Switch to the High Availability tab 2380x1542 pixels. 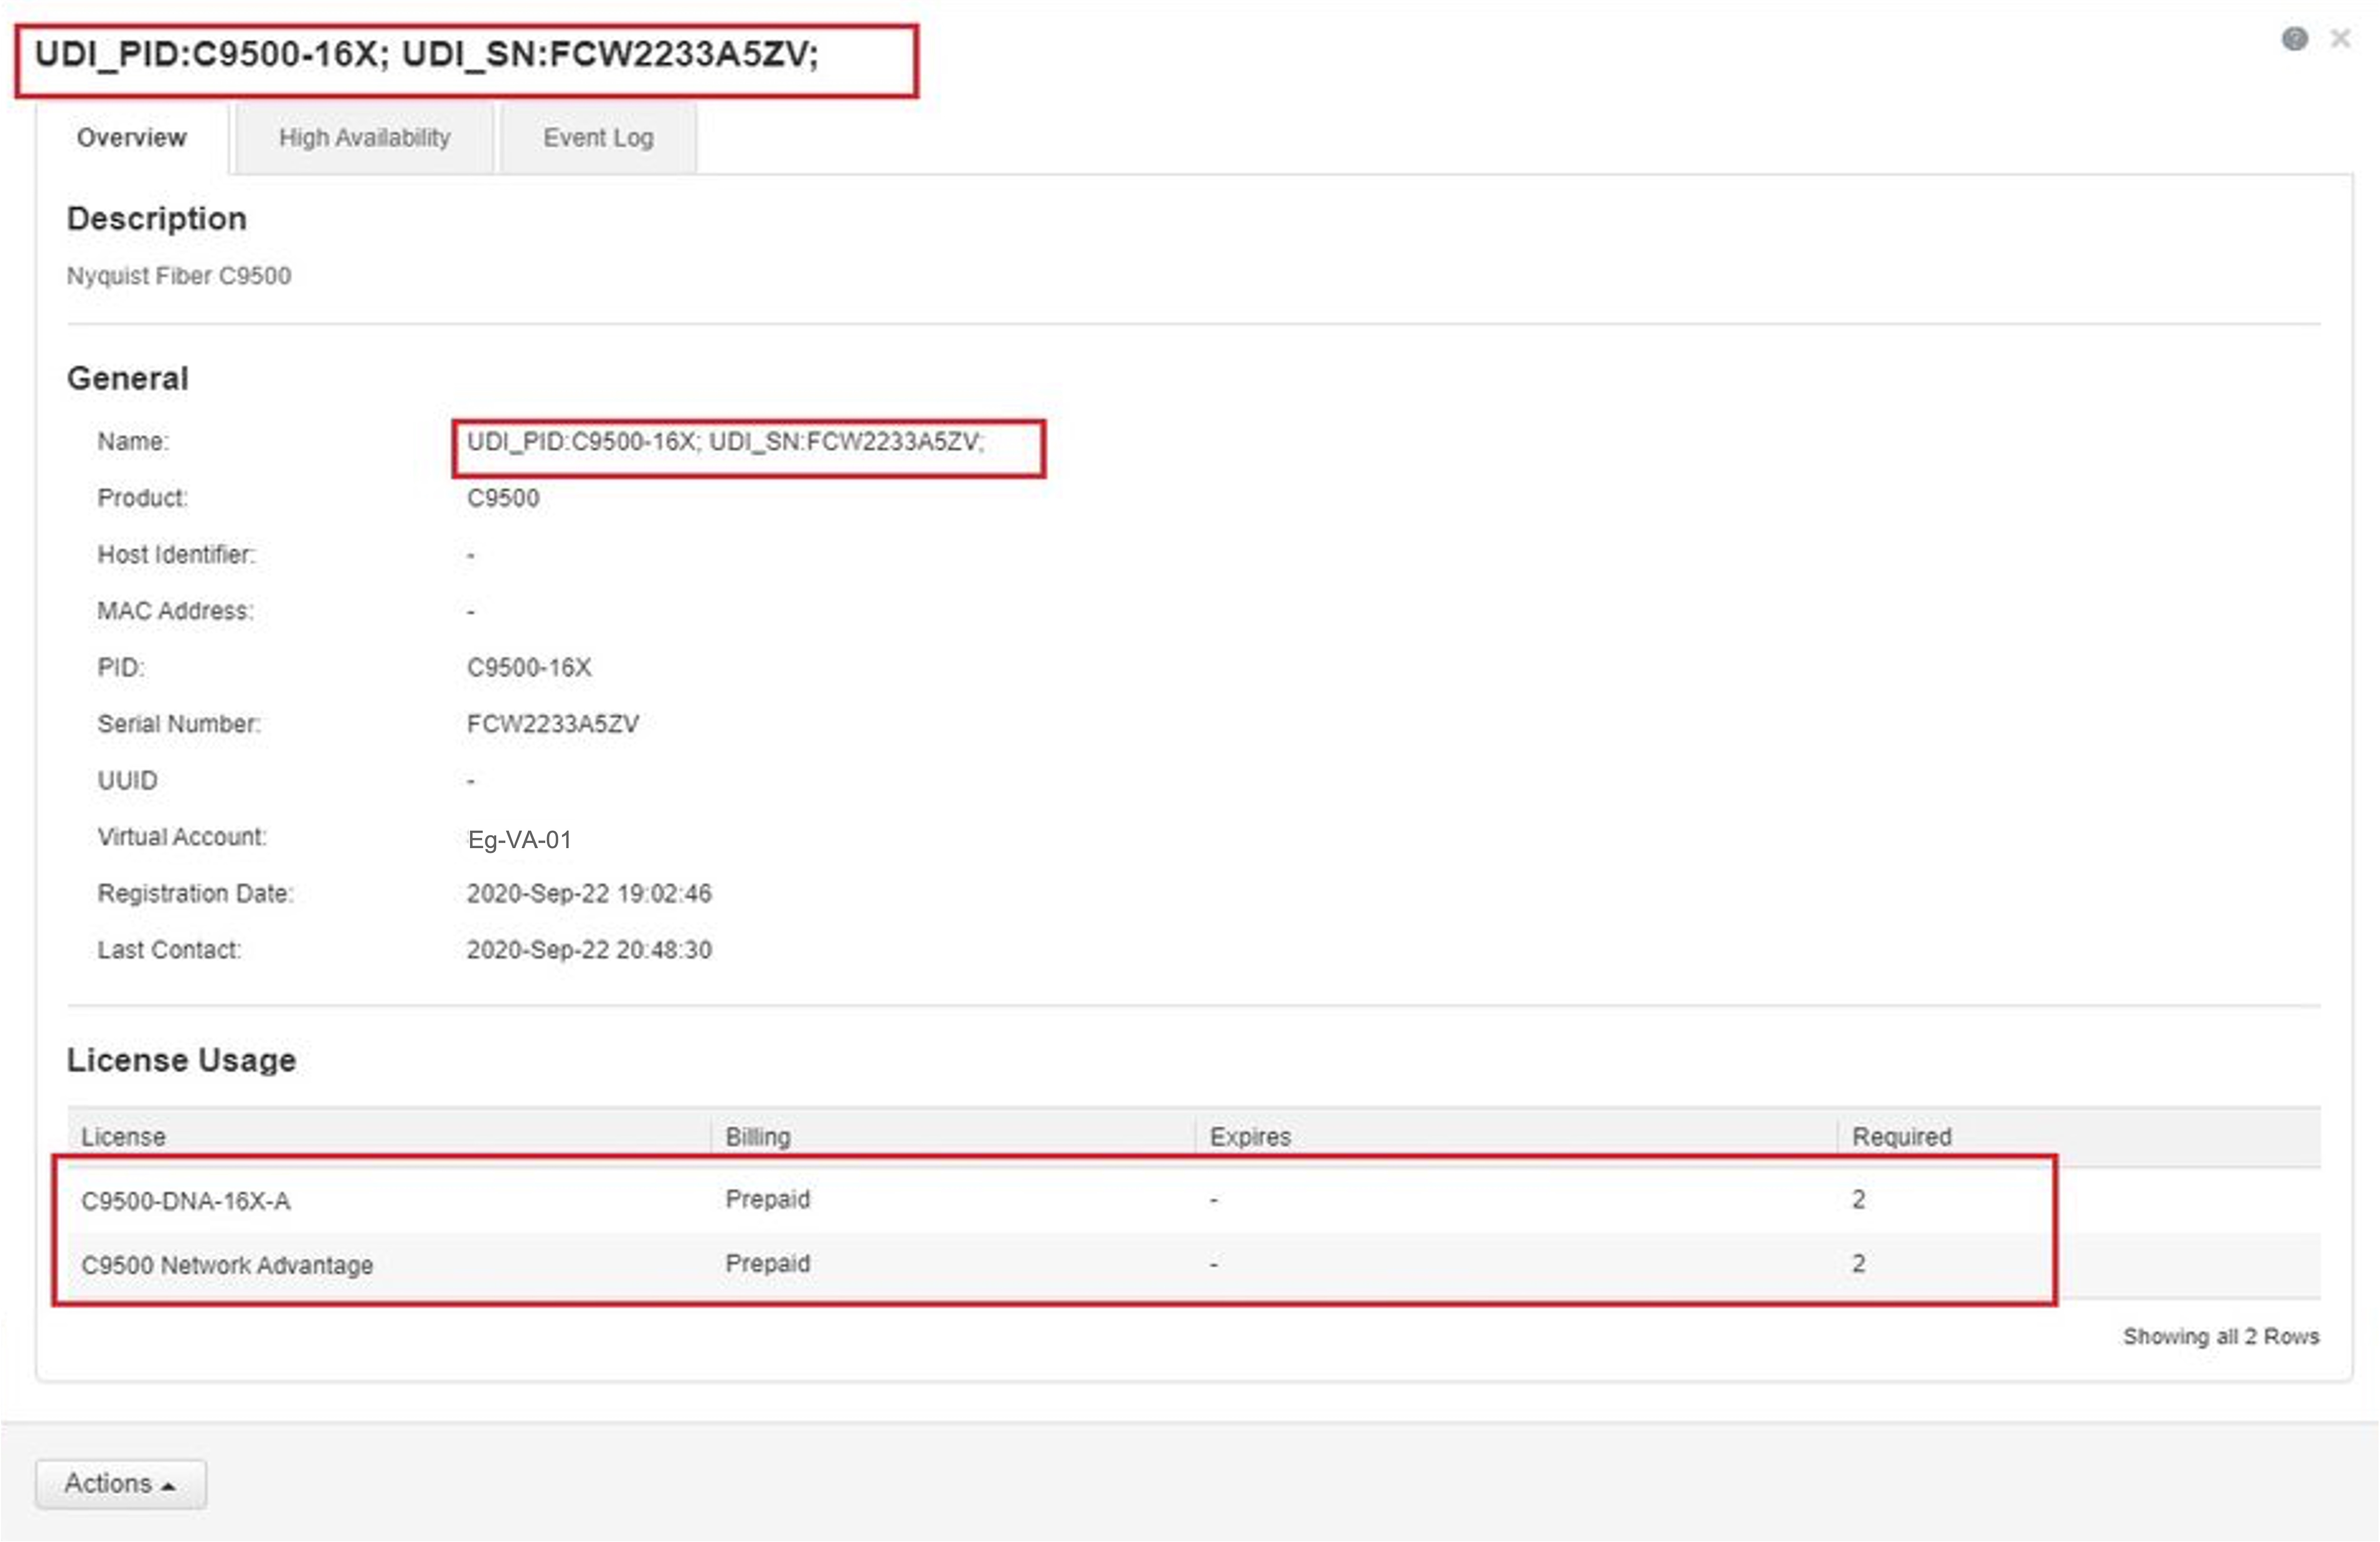tap(364, 138)
